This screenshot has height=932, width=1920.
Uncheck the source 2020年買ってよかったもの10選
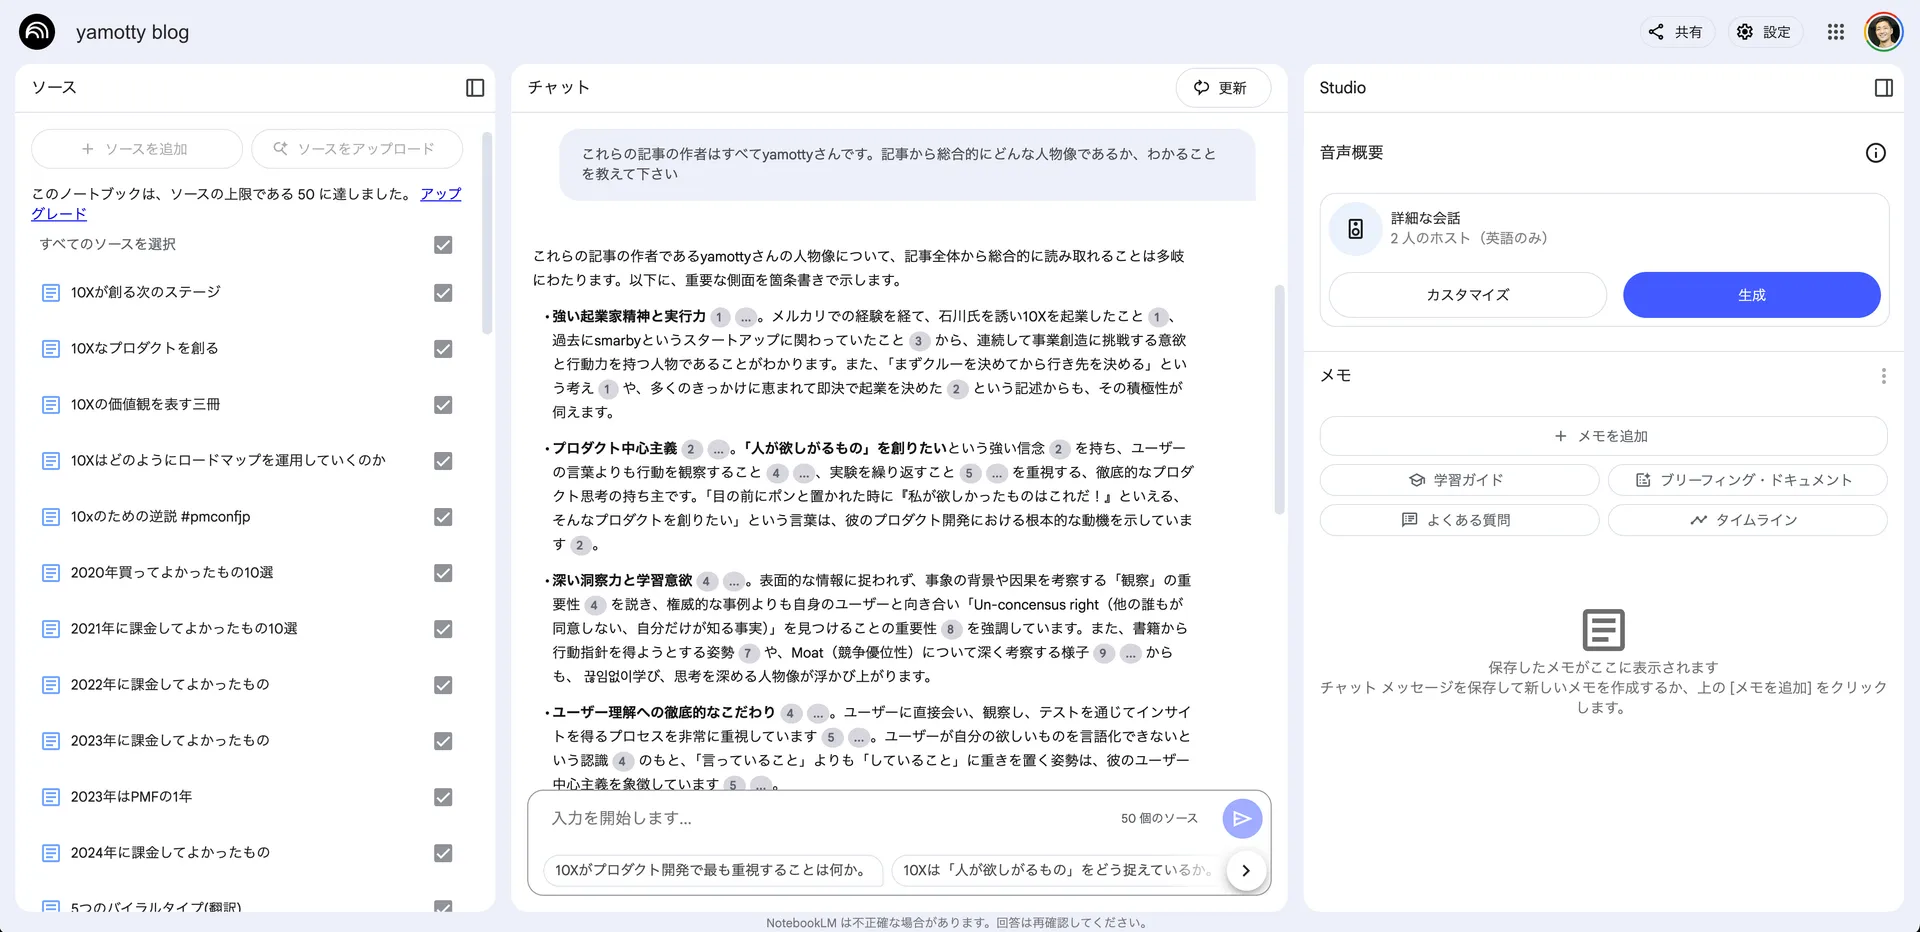click(442, 573)
